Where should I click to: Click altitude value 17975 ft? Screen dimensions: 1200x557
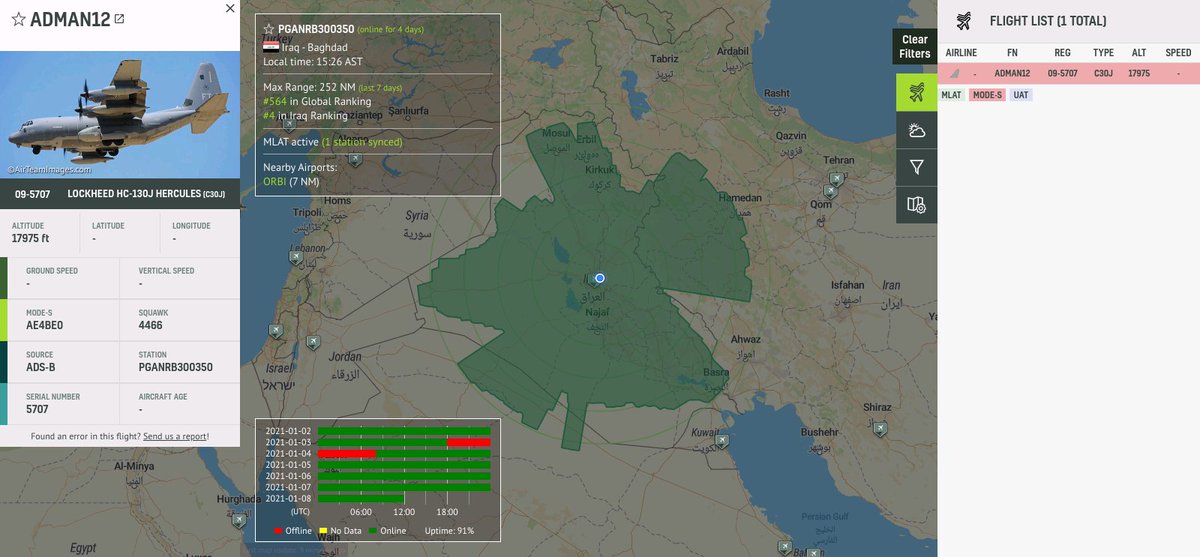click(30, 239)
